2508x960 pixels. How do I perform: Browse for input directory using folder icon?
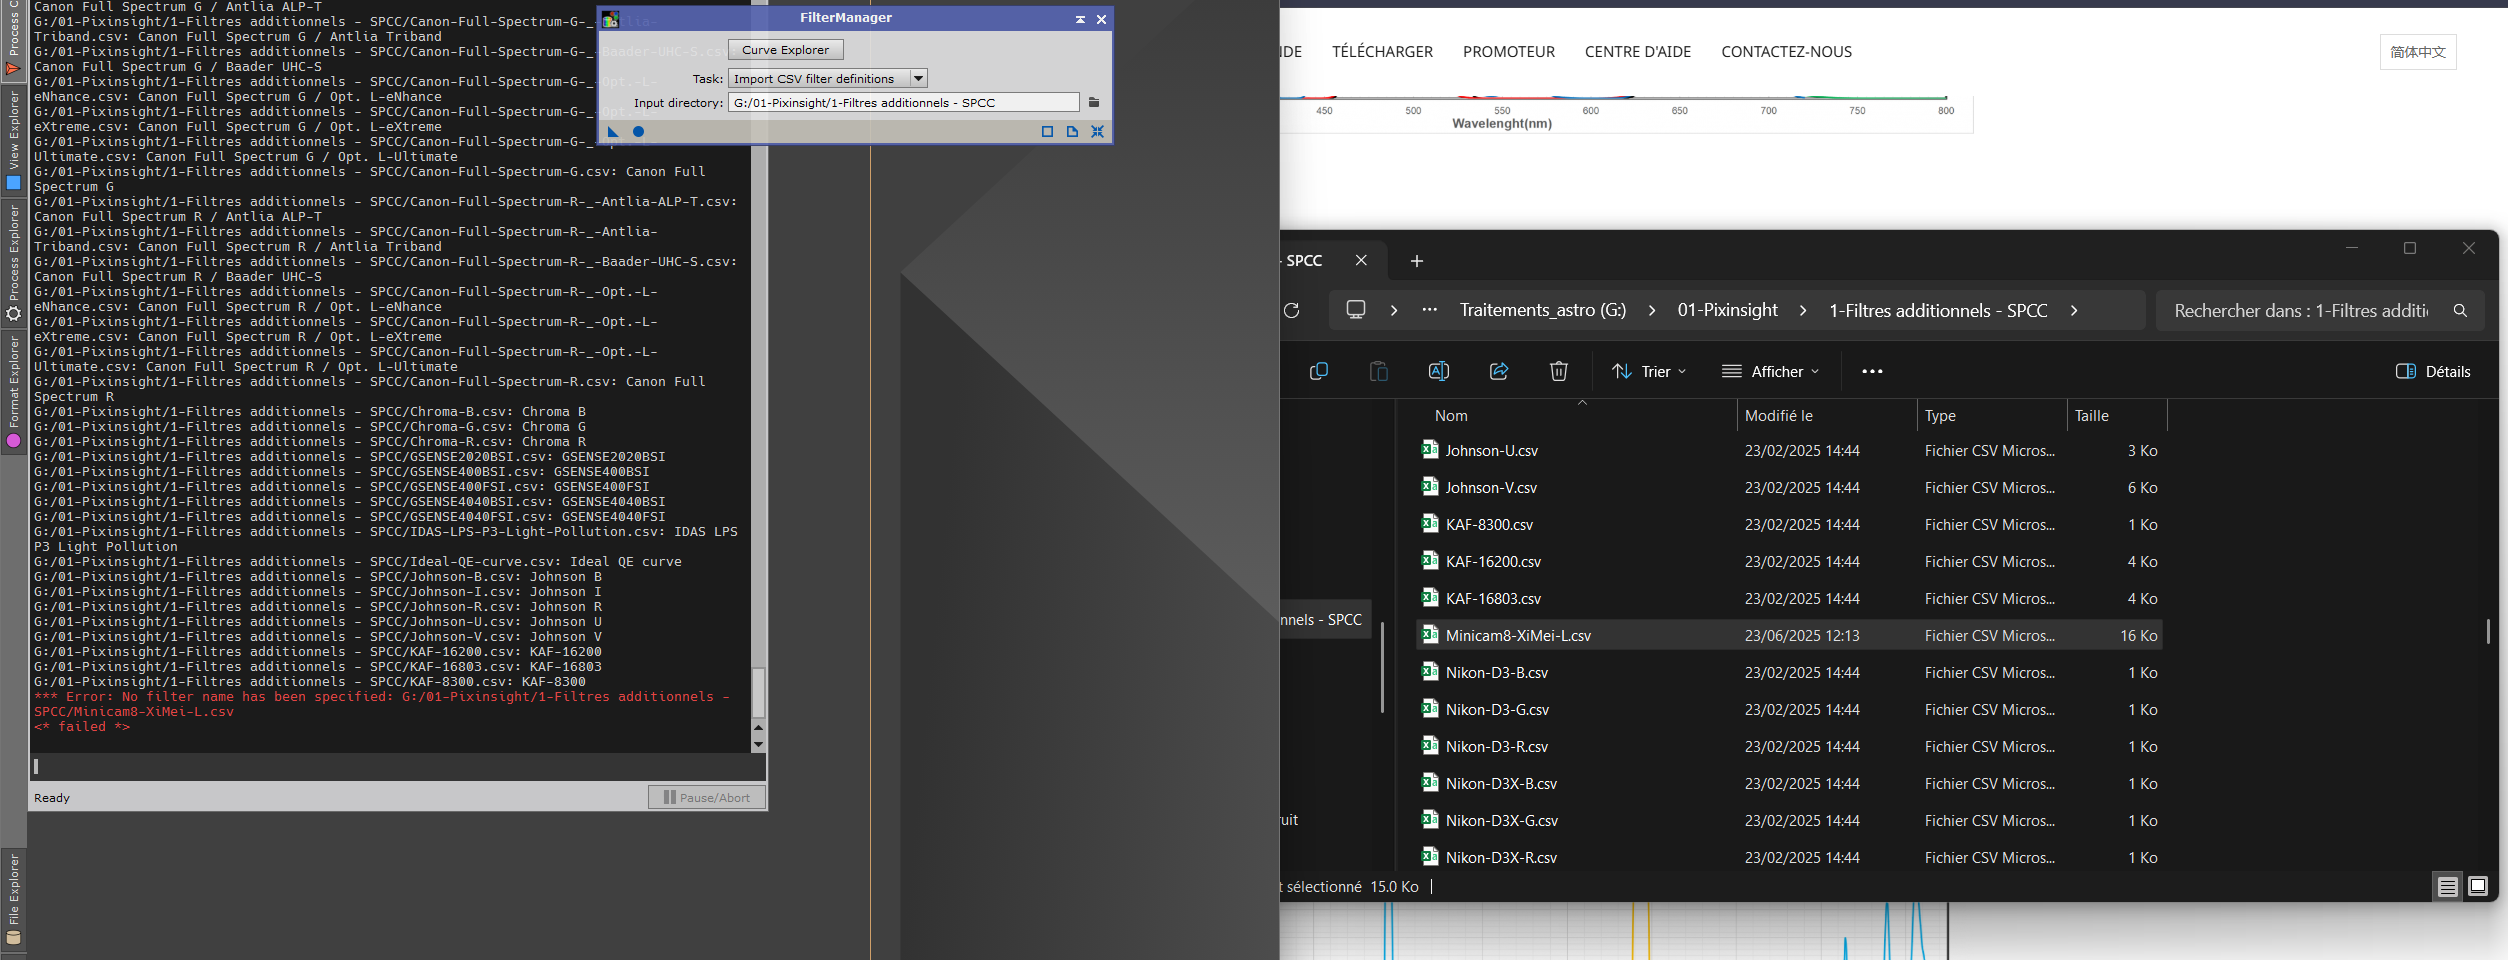tap(1094, 102)
